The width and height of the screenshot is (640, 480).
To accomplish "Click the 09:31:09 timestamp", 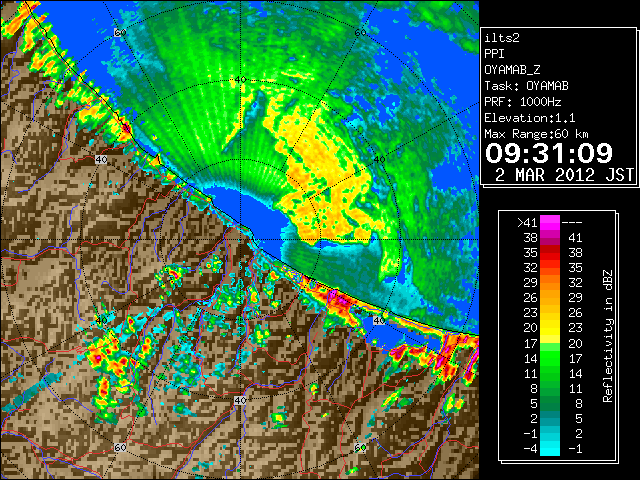I will tap(549, 153).
